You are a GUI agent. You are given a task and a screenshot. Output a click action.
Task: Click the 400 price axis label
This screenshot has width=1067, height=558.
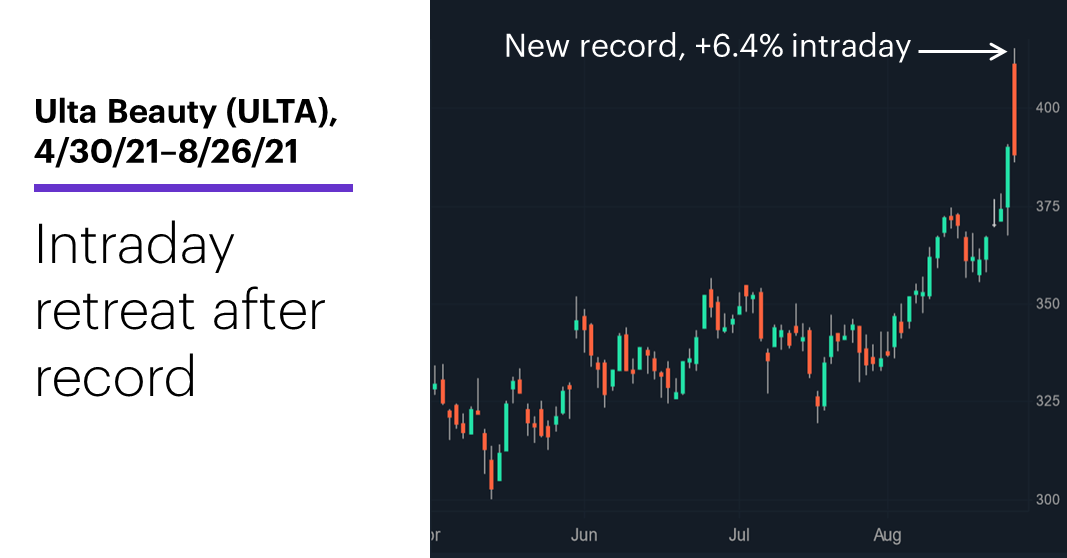pos(1048,108)
